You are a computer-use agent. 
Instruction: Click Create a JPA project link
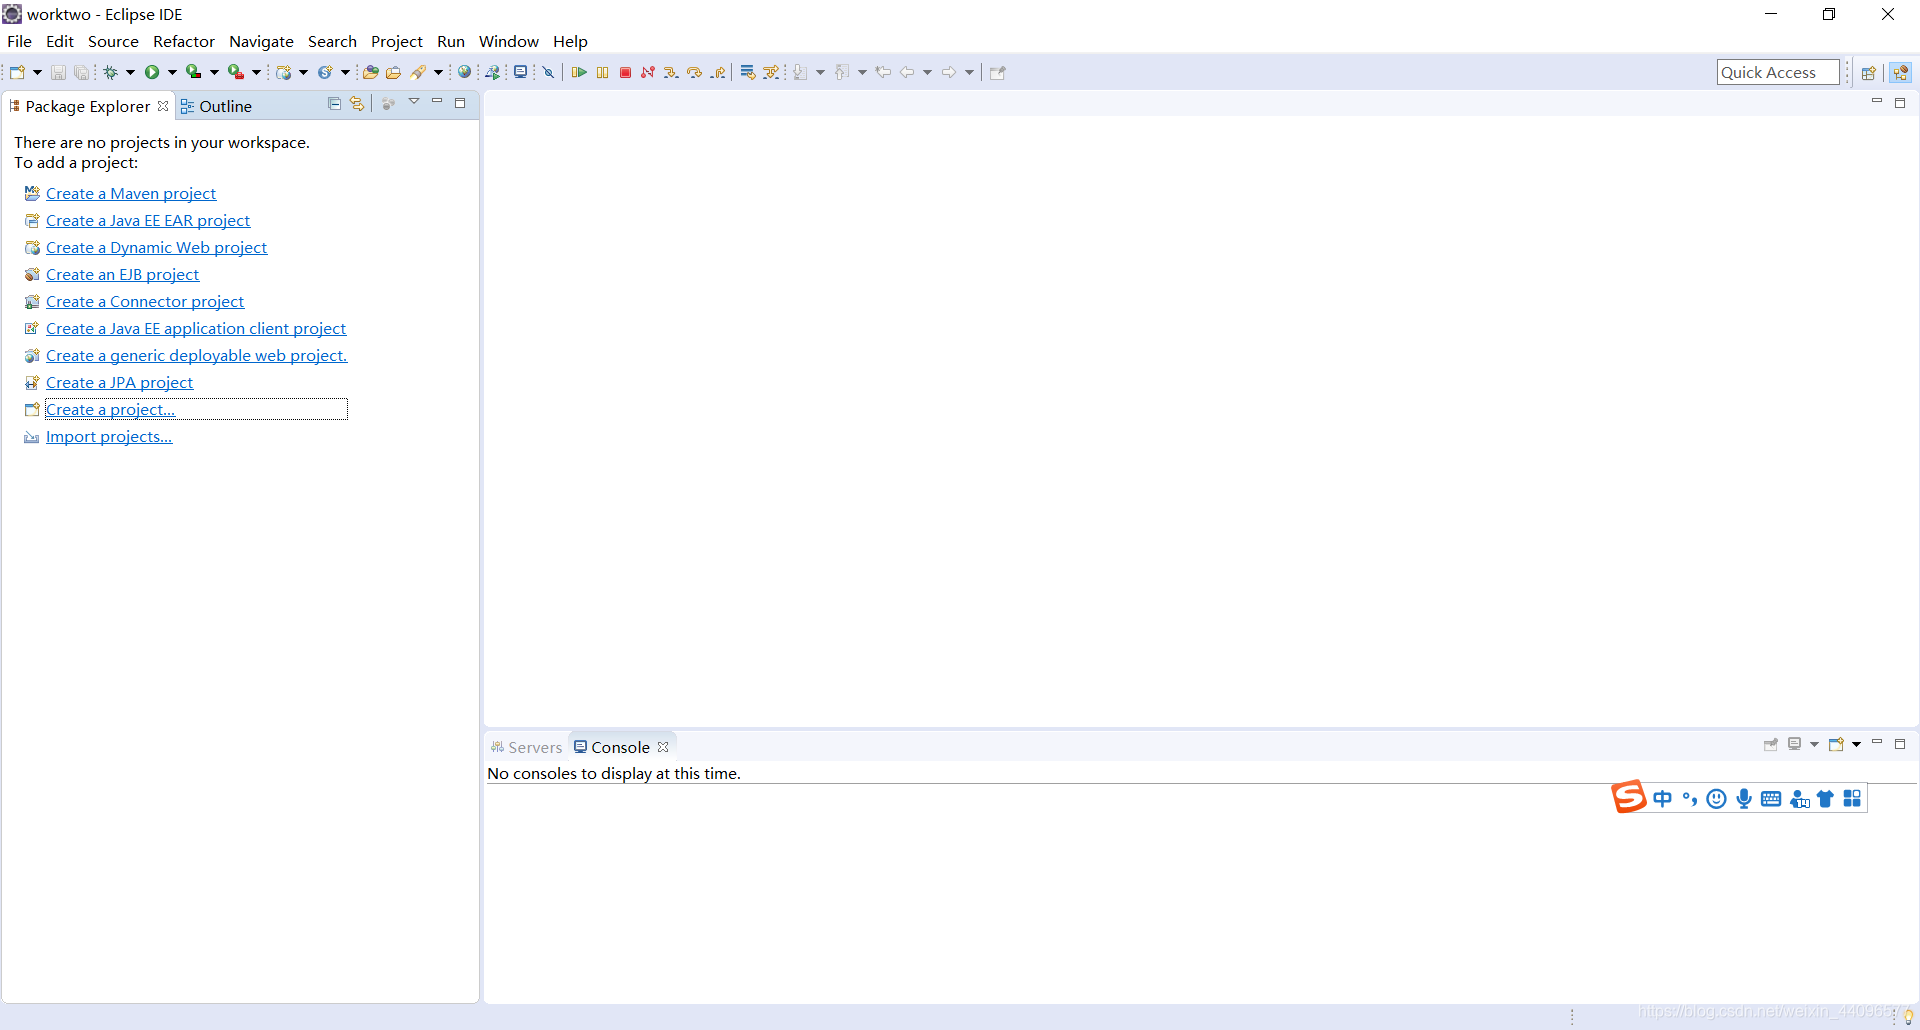point(120,382)
